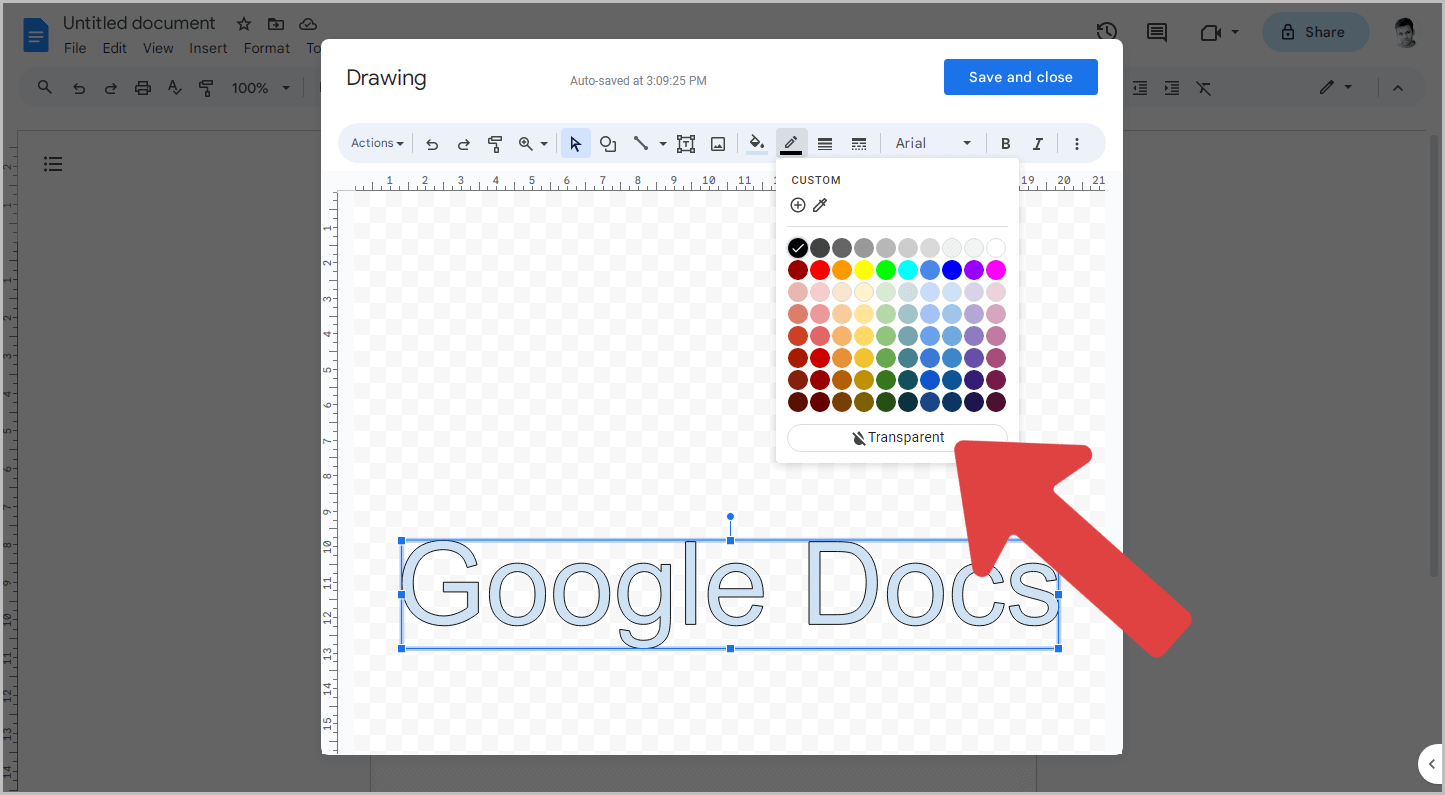Open the border weight menu
The width and height of the screenshot is (1445, 795).
point(825,144)
